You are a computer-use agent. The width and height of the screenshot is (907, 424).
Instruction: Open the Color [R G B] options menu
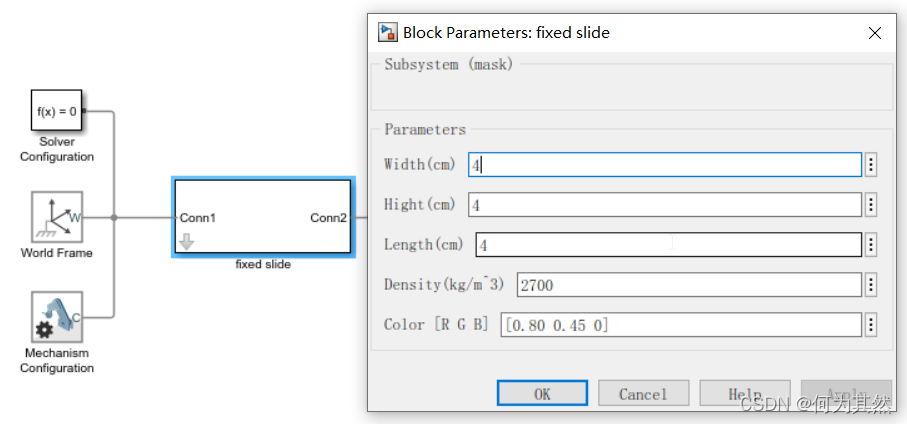pos(871,325)
